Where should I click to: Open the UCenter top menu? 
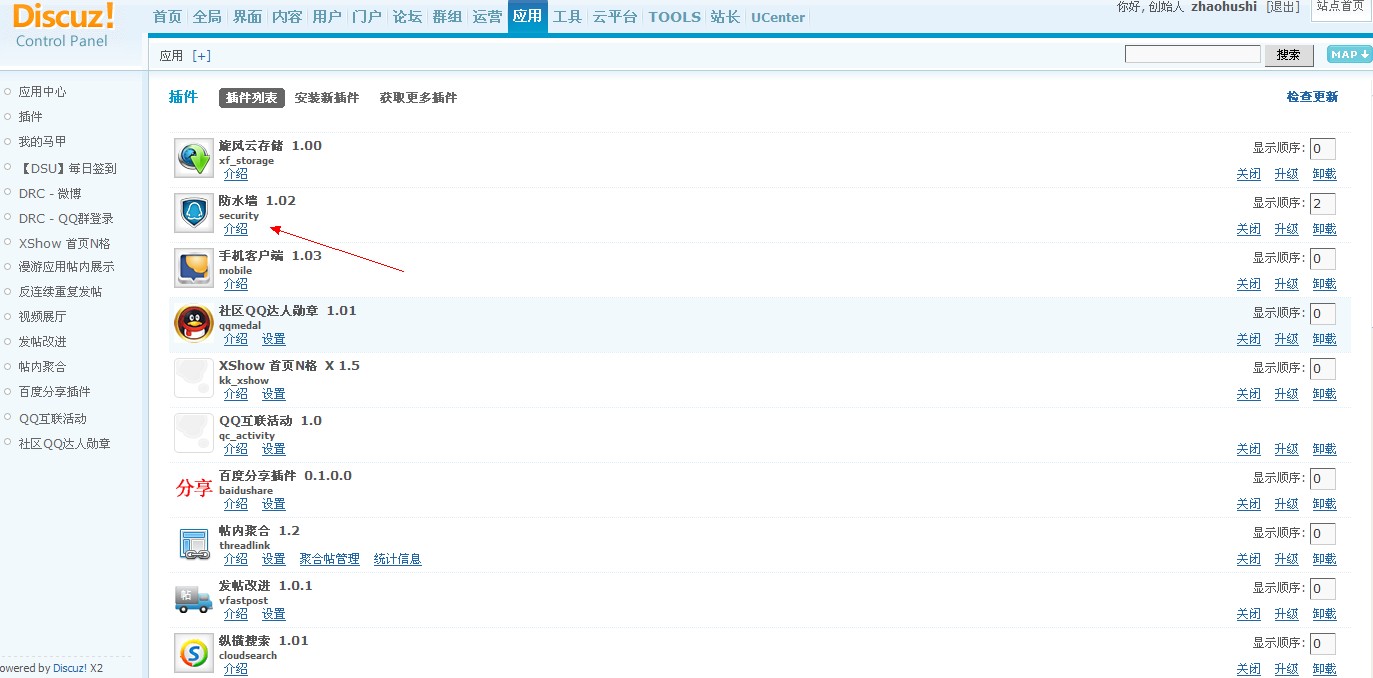coord(778,17)
